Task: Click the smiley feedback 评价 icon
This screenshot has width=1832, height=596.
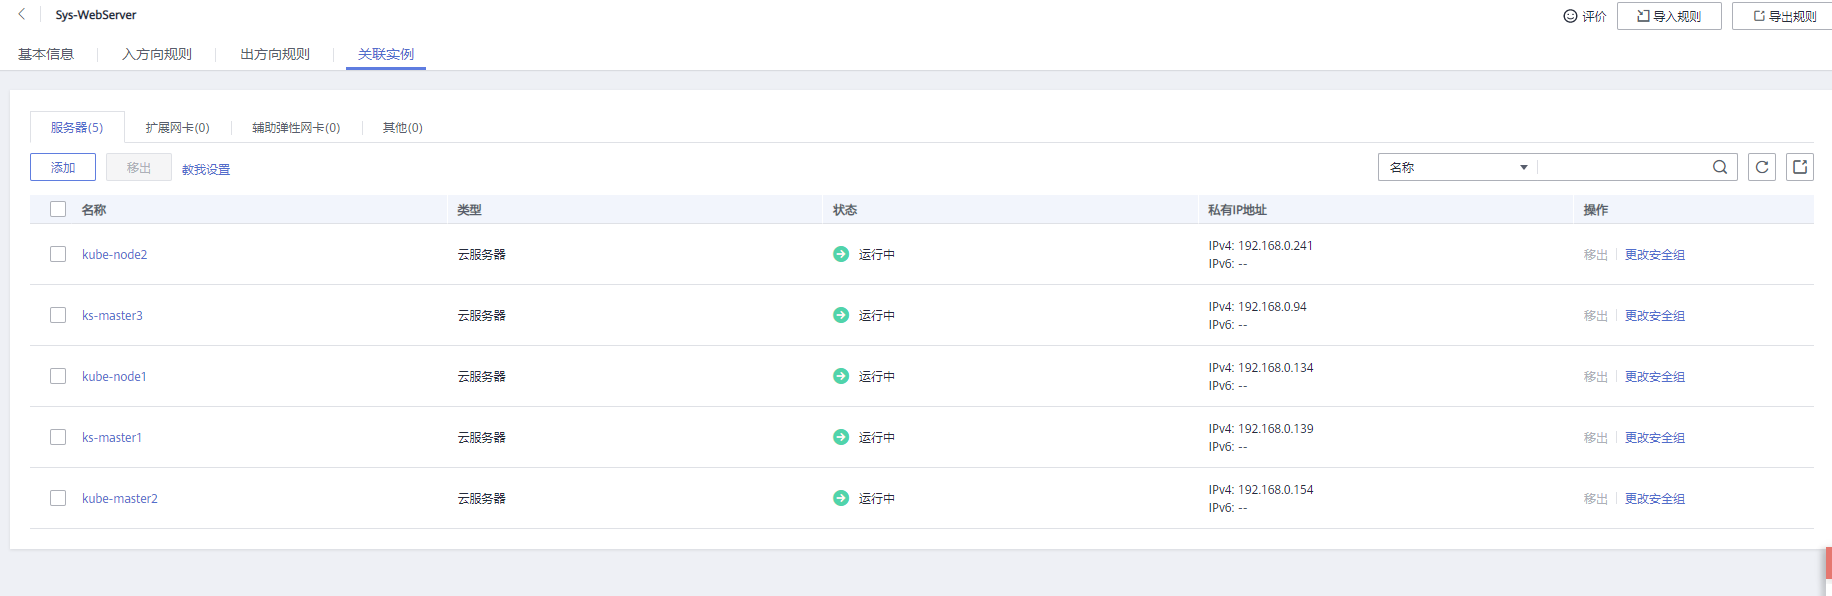Action: (x=1570, y=16)
